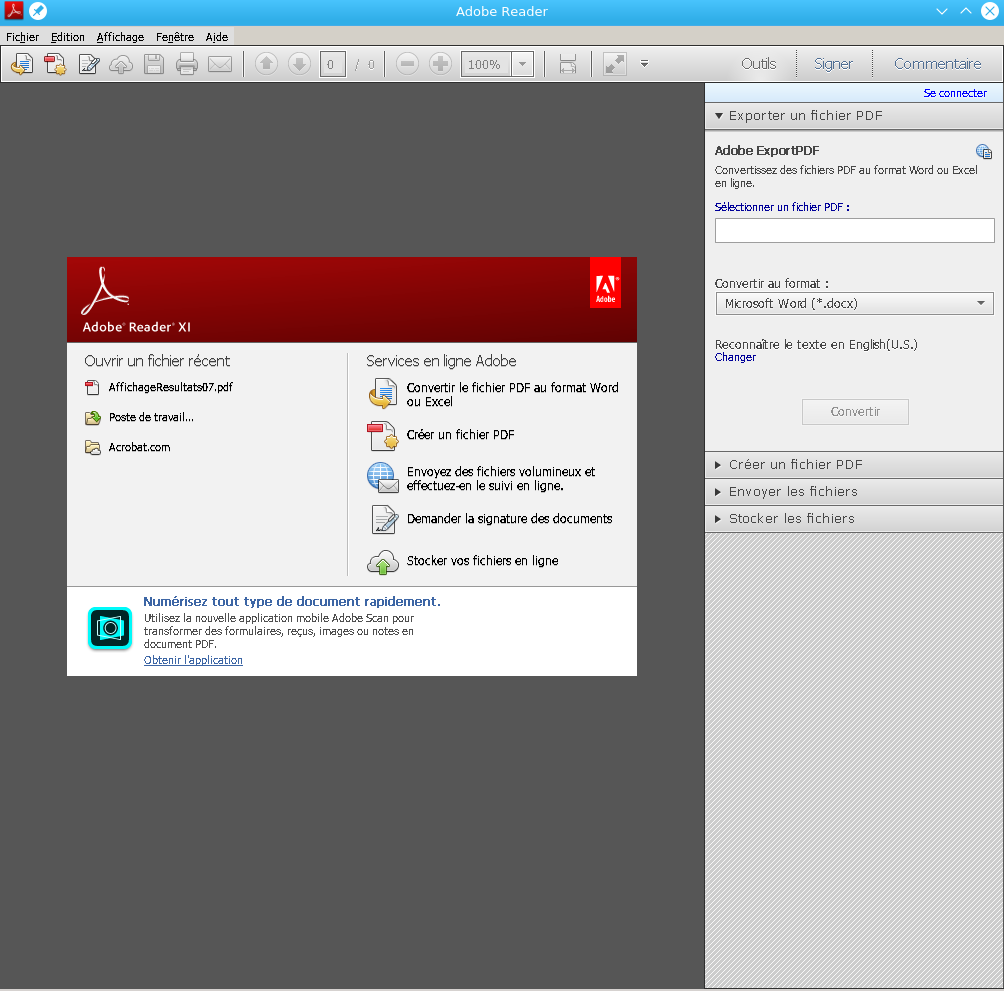Open the Affichage menu
The height and width of the screenshot is (991, 1004).
point(120,37)
